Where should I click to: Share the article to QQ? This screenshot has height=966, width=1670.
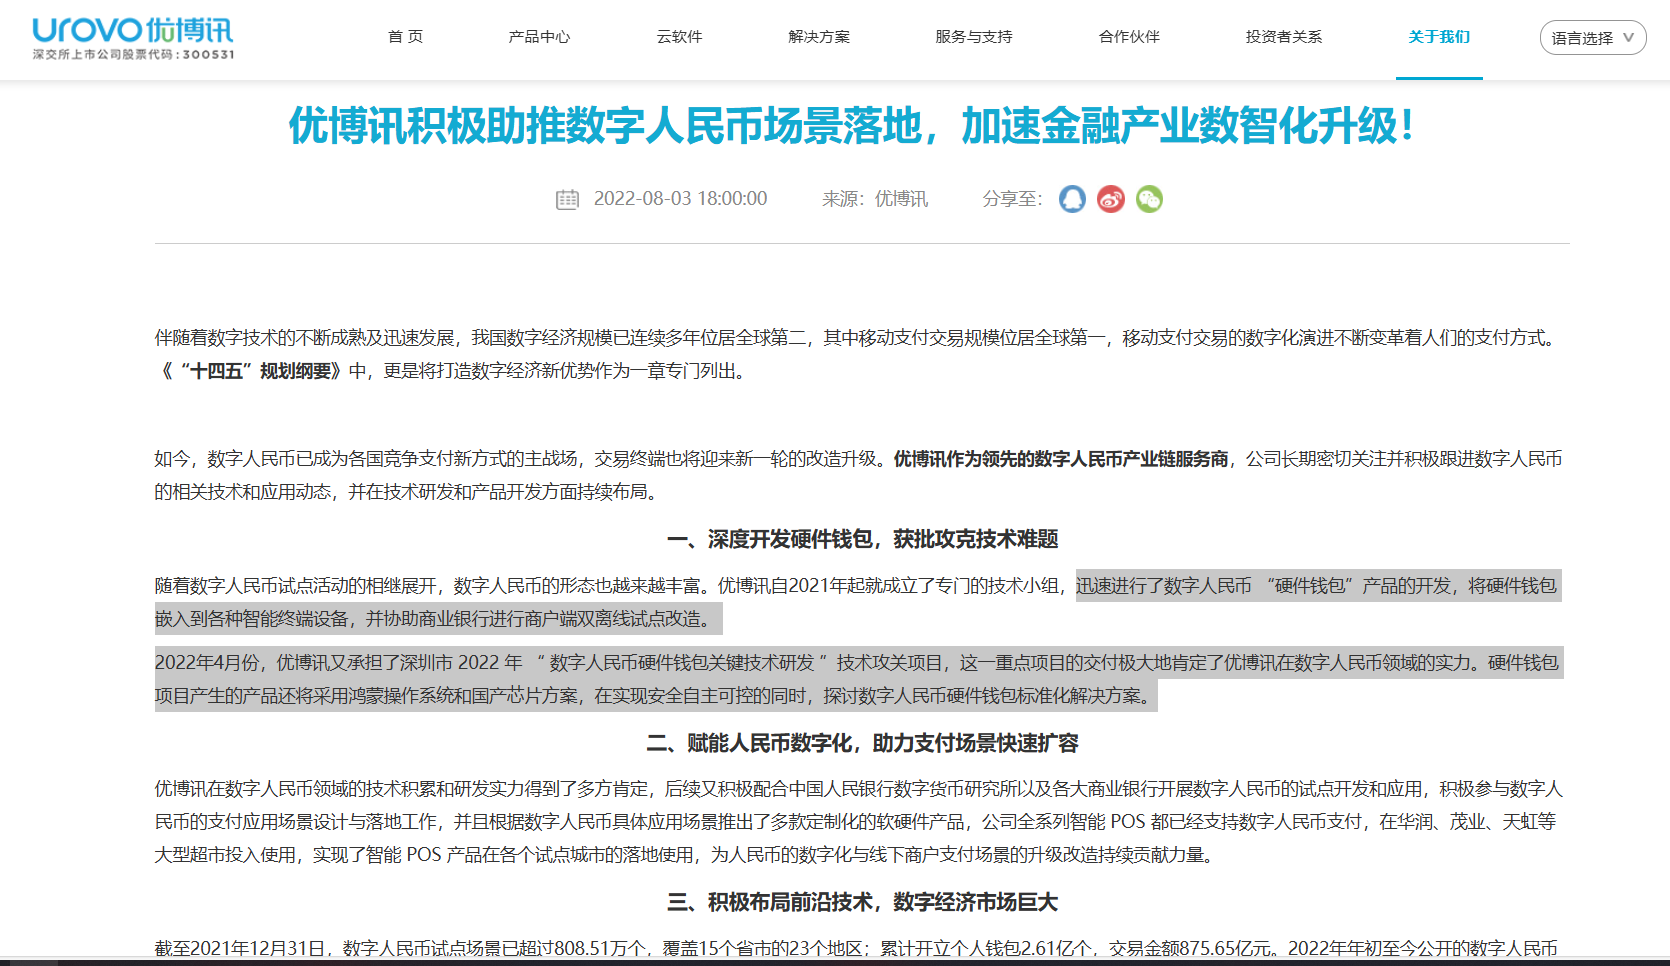[x=1072, y=199]
